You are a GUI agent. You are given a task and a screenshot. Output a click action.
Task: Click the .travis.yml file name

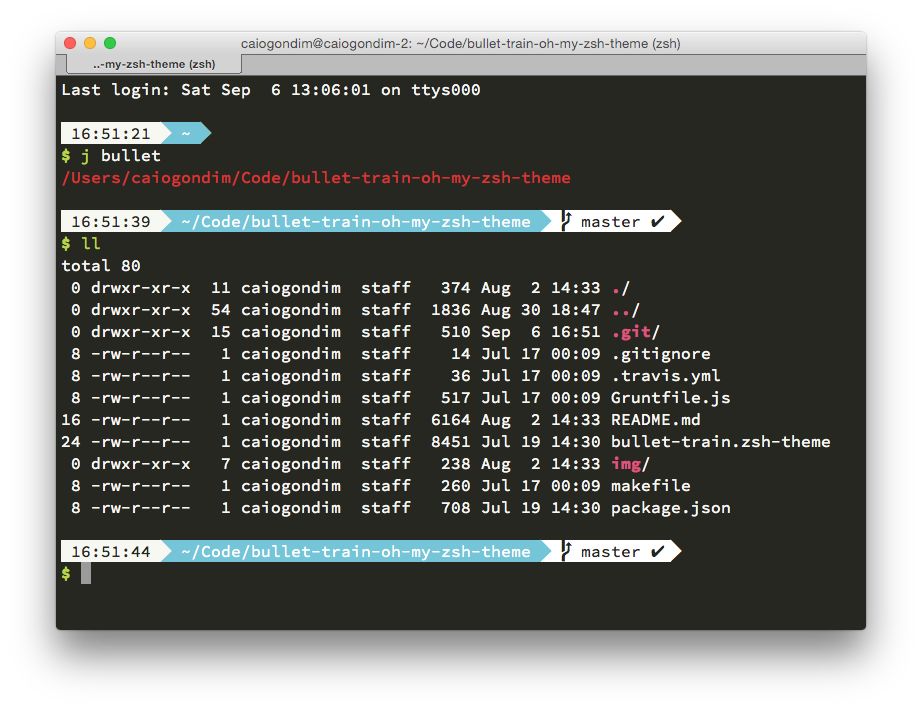[x=665, y=376]
